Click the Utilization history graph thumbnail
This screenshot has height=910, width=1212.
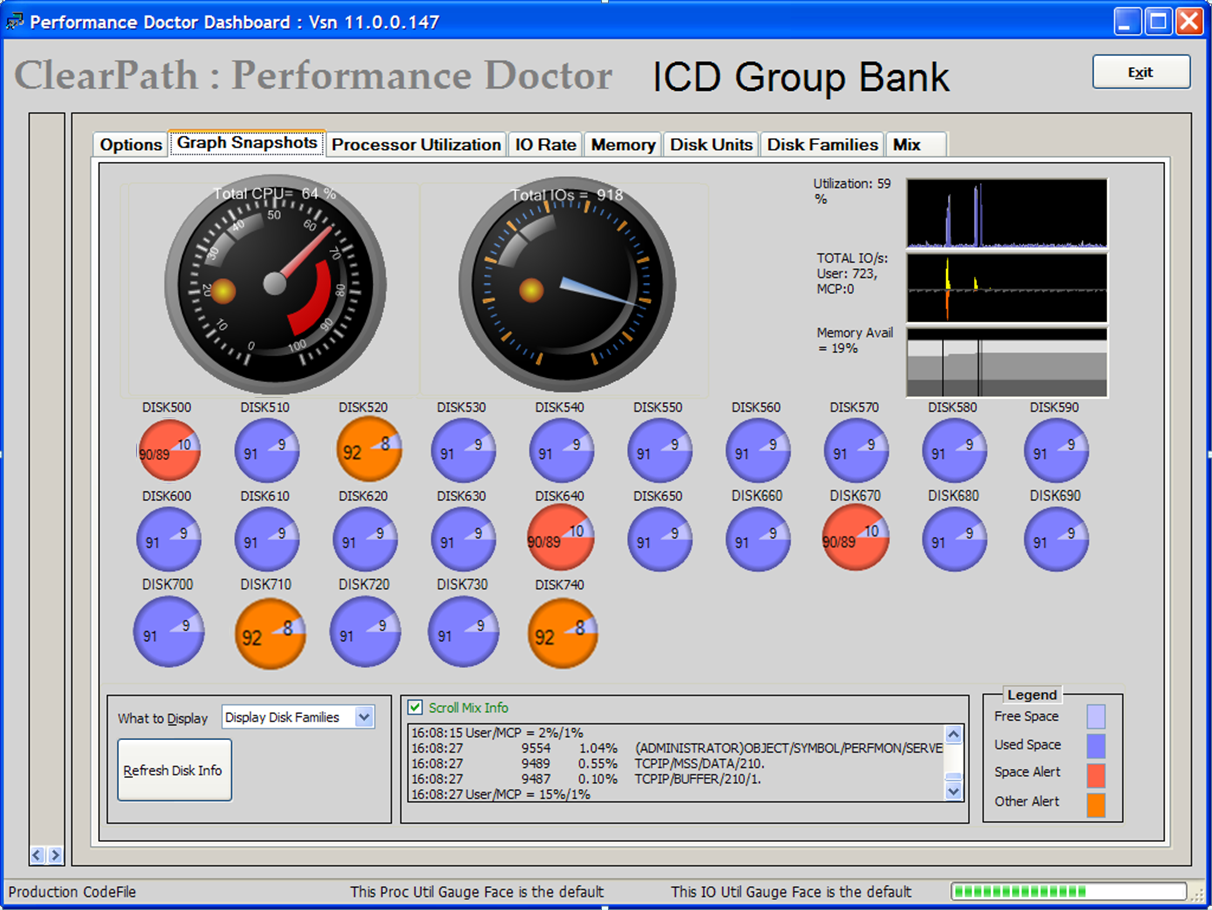(1007, 213)
